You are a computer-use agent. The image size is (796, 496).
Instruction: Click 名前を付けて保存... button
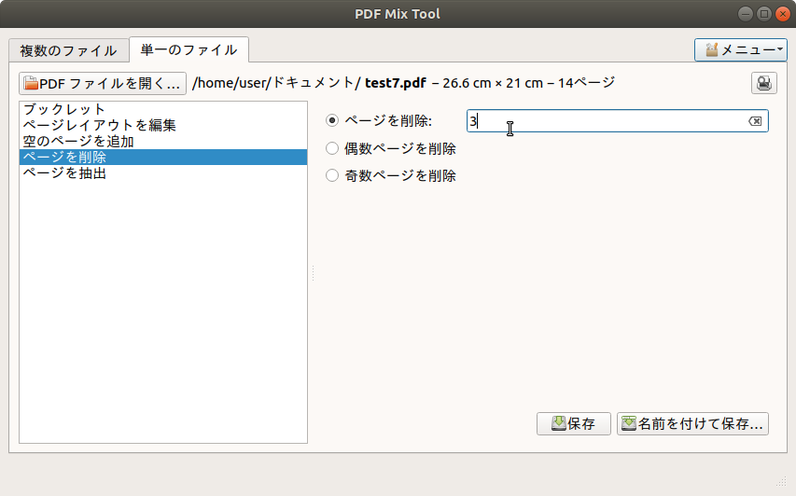pos(692,423)
